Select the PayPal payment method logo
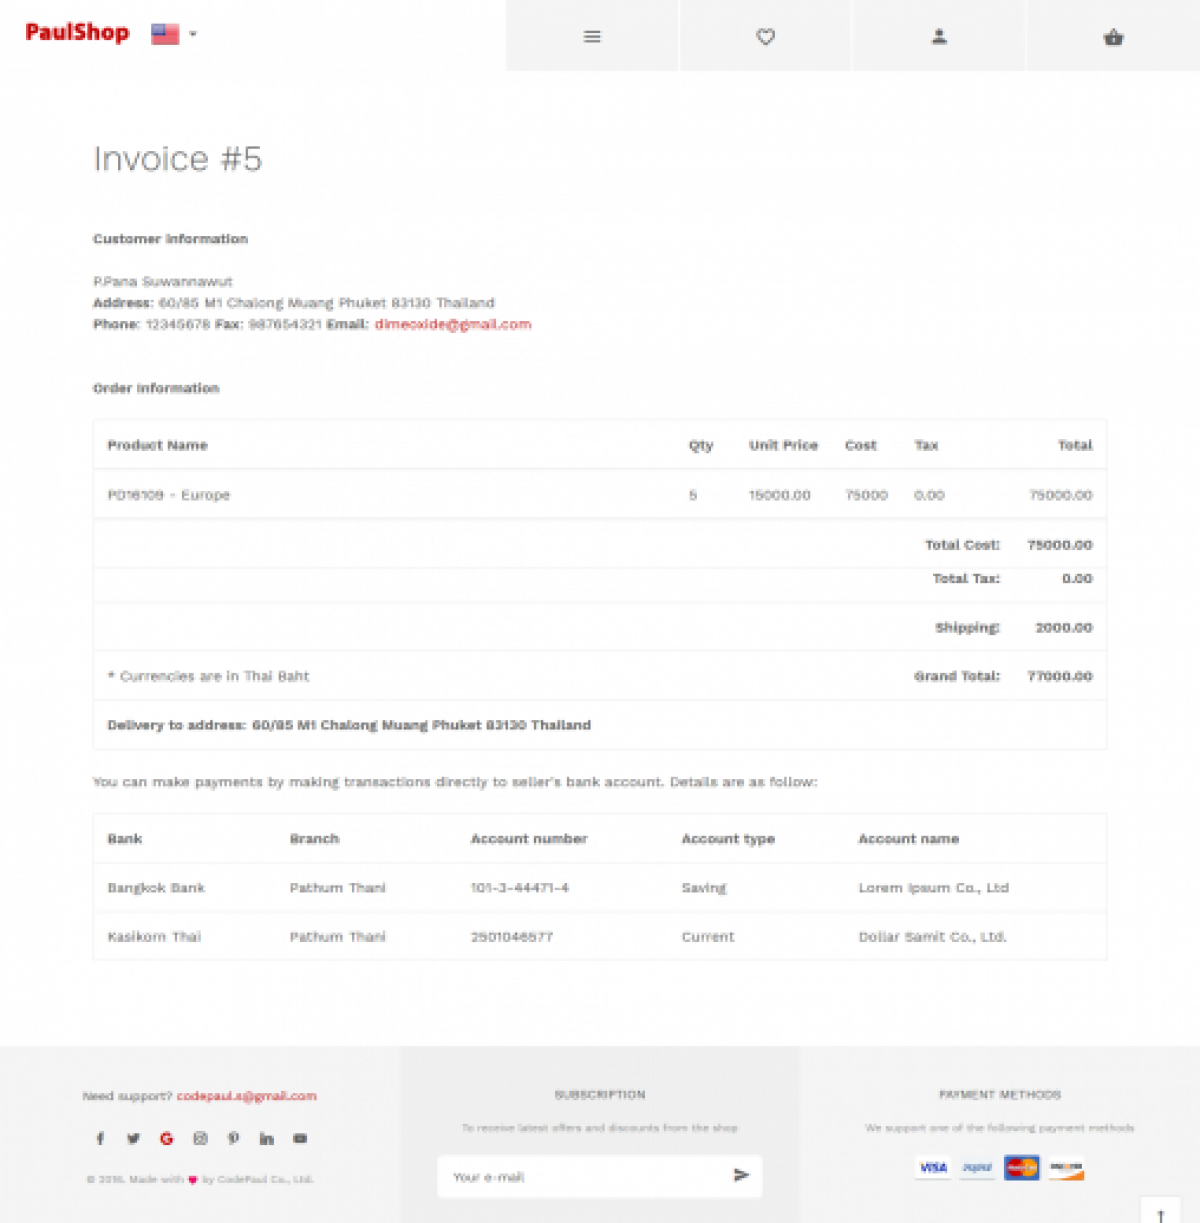Viewport: 1200px width, 1223px height. pos(977,1167)
